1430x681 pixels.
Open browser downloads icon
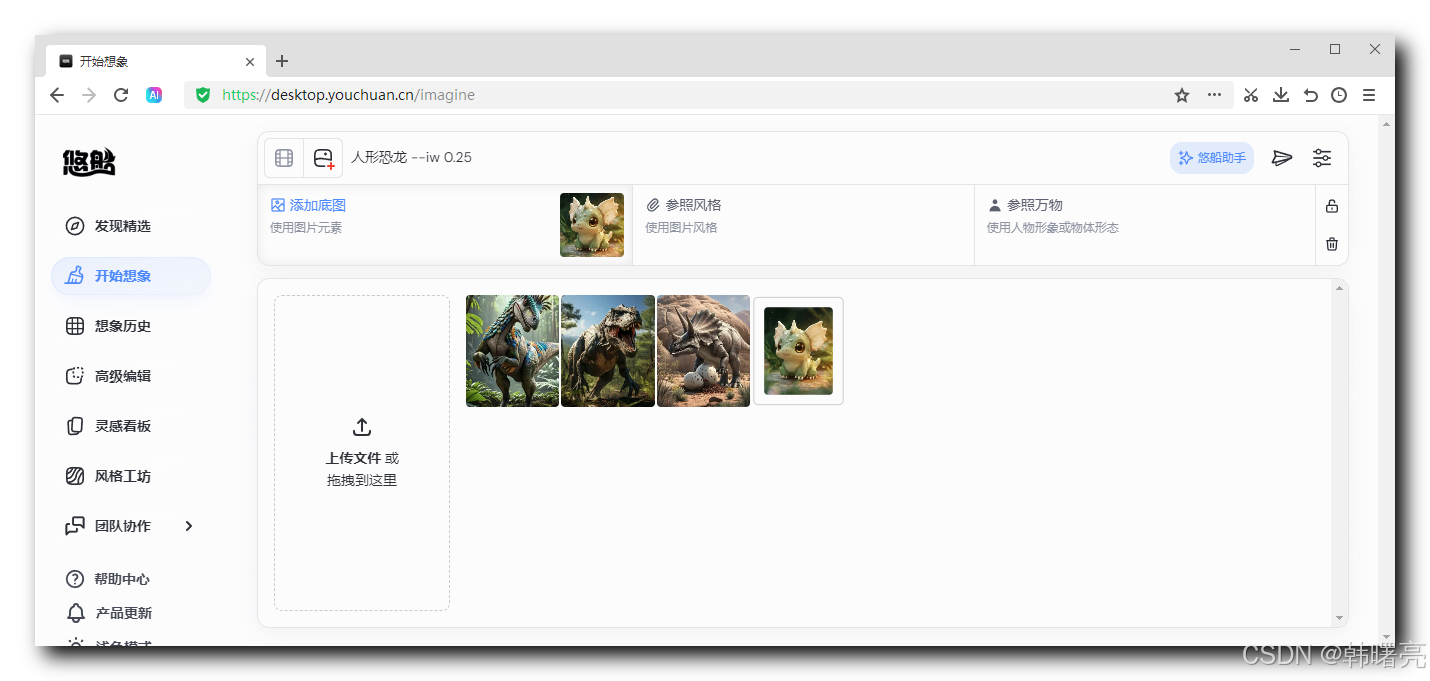1280,95
